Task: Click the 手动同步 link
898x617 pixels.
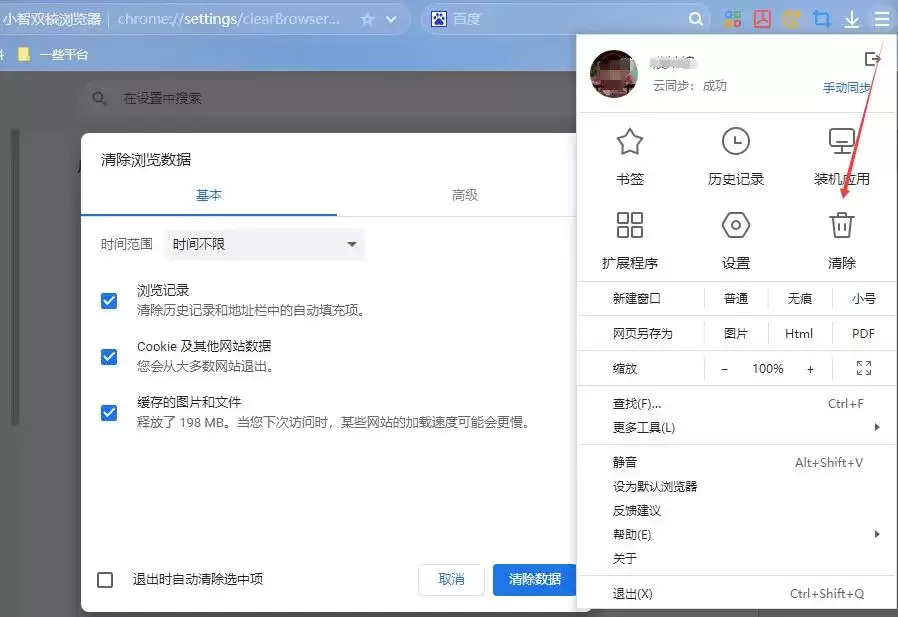Action: tap(847, 88)
